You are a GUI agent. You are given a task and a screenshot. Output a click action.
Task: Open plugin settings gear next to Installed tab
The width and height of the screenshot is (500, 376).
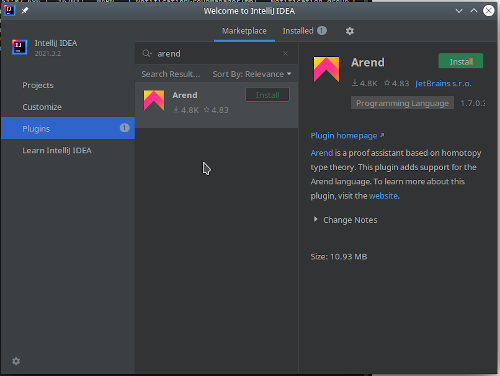pos(350,31)
